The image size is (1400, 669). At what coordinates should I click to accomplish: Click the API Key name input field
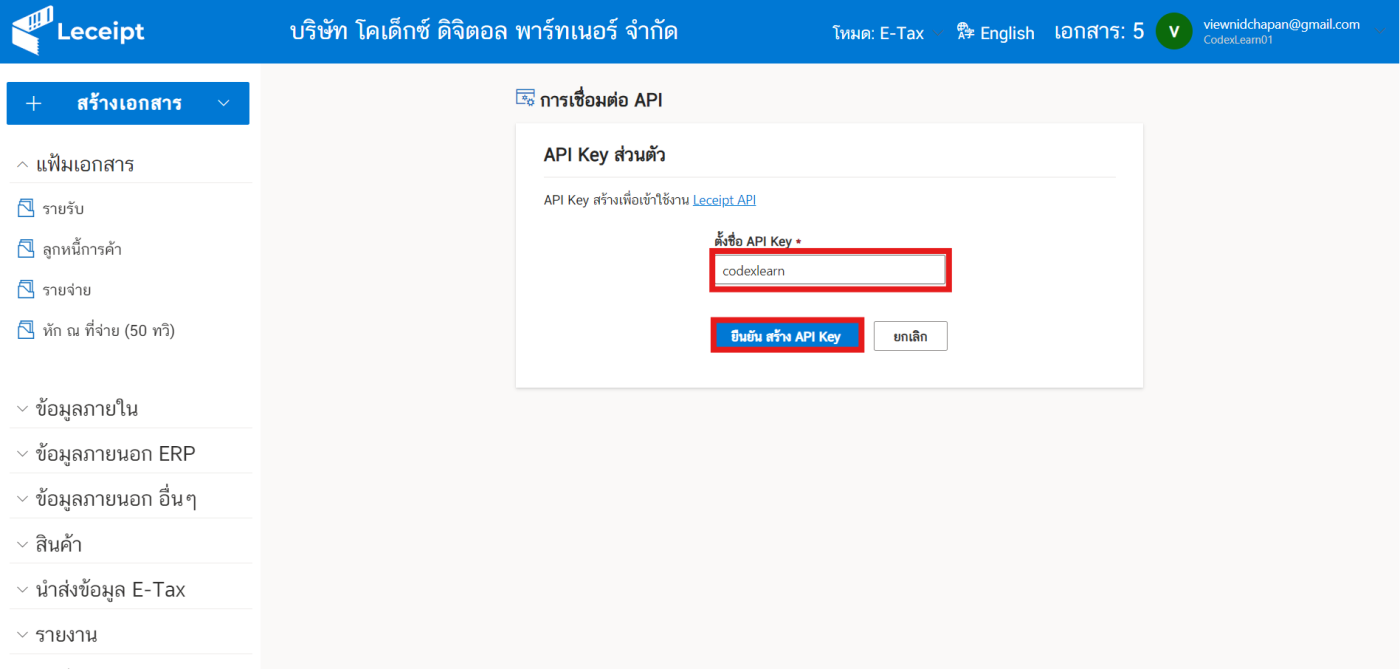[830, 270]
